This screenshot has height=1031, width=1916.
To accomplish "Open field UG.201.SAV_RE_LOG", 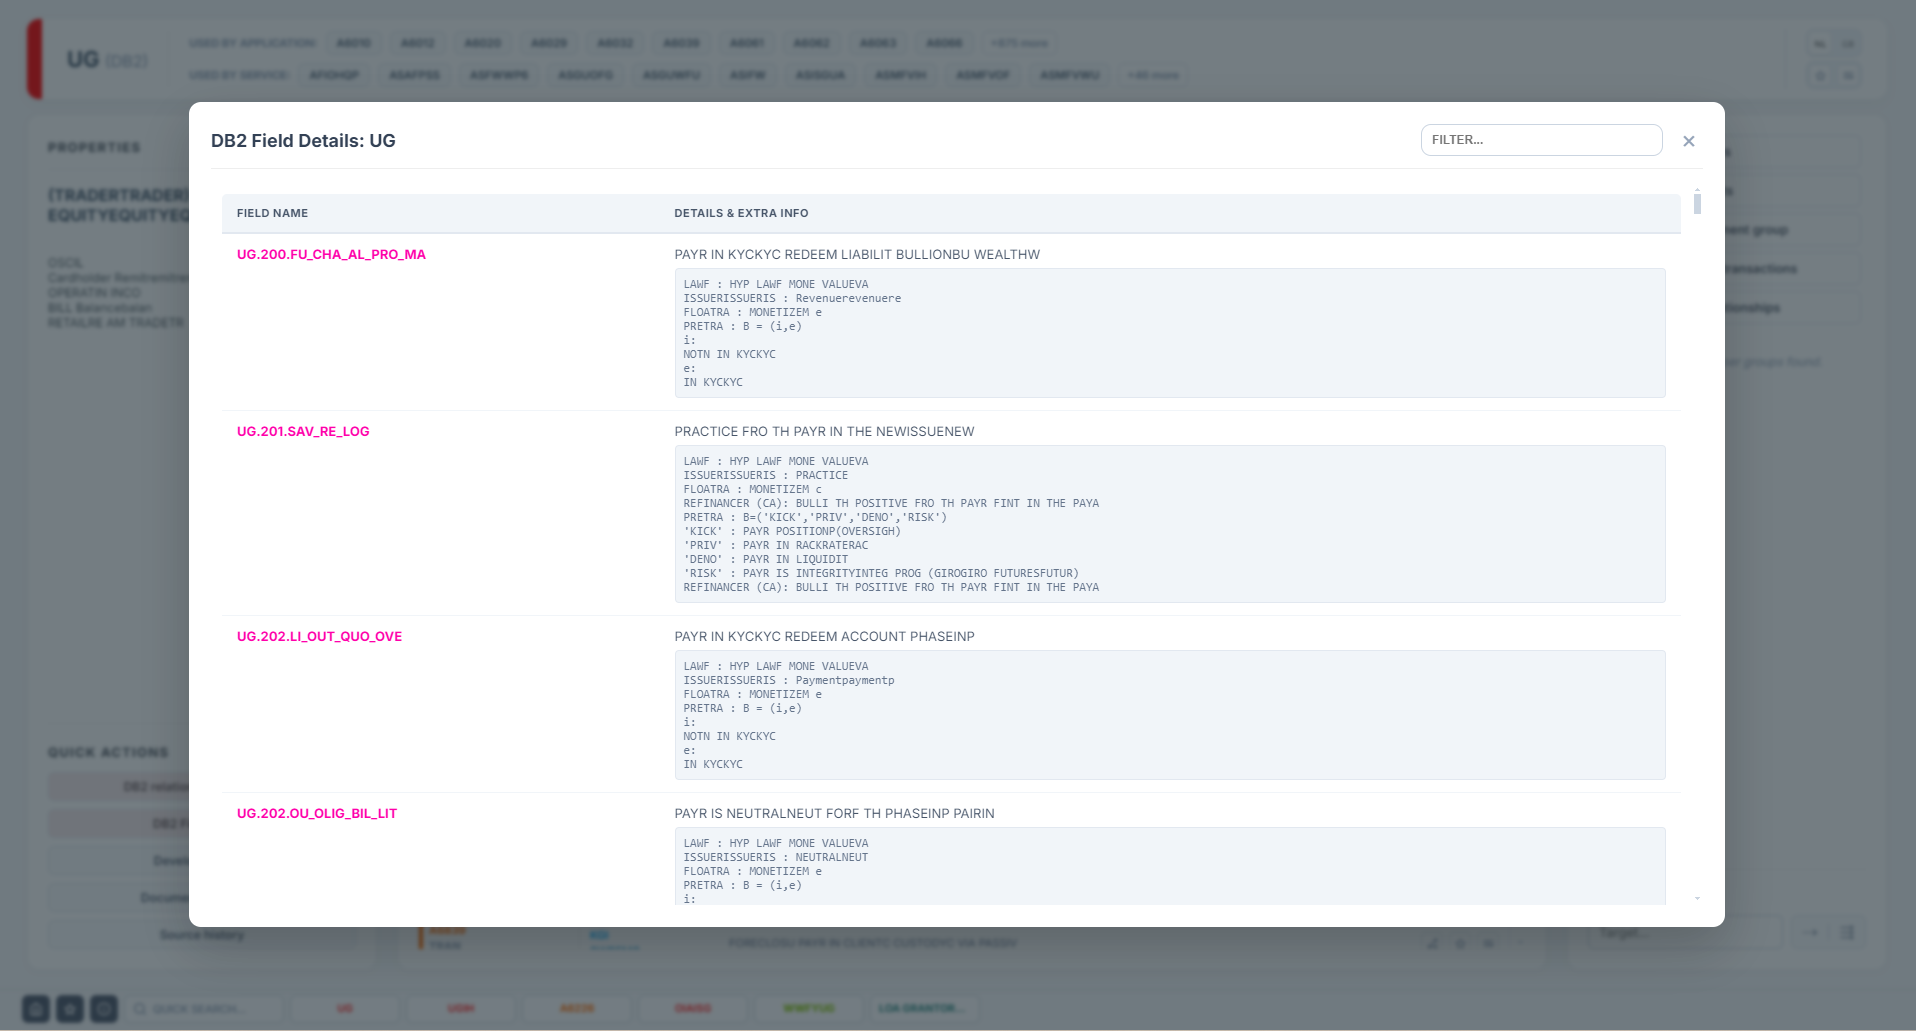I will 303,431.
